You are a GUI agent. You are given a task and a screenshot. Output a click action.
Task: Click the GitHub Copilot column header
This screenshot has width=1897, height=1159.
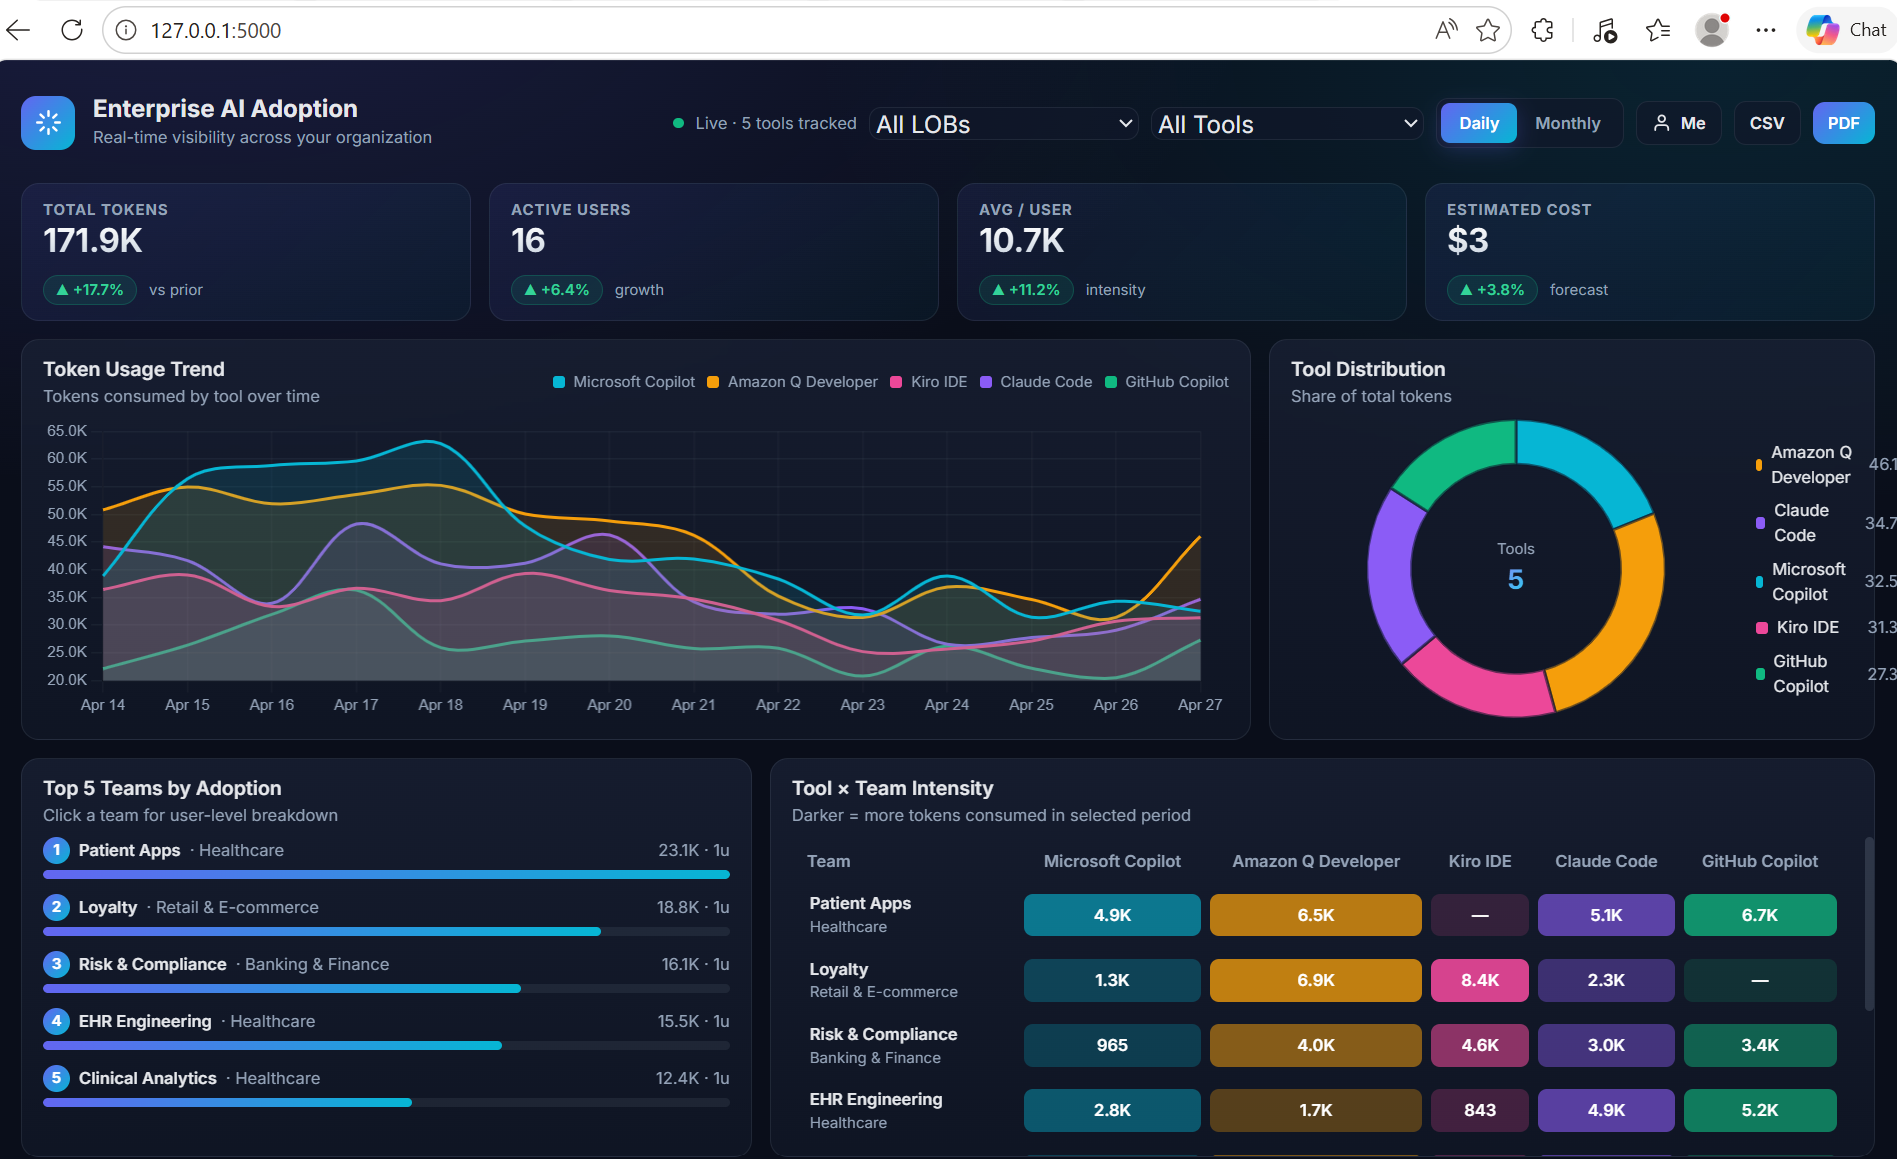pyautogui.click(x=1760, y=861)
